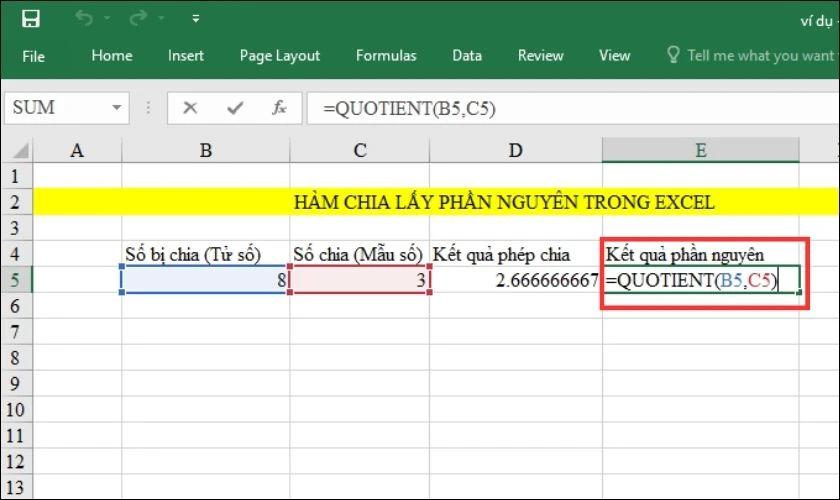Click the formula bar with =QUOTIENT(B5,C5)
The width and height of the screenshot is (840, 500).
click(x=573, y=108)
